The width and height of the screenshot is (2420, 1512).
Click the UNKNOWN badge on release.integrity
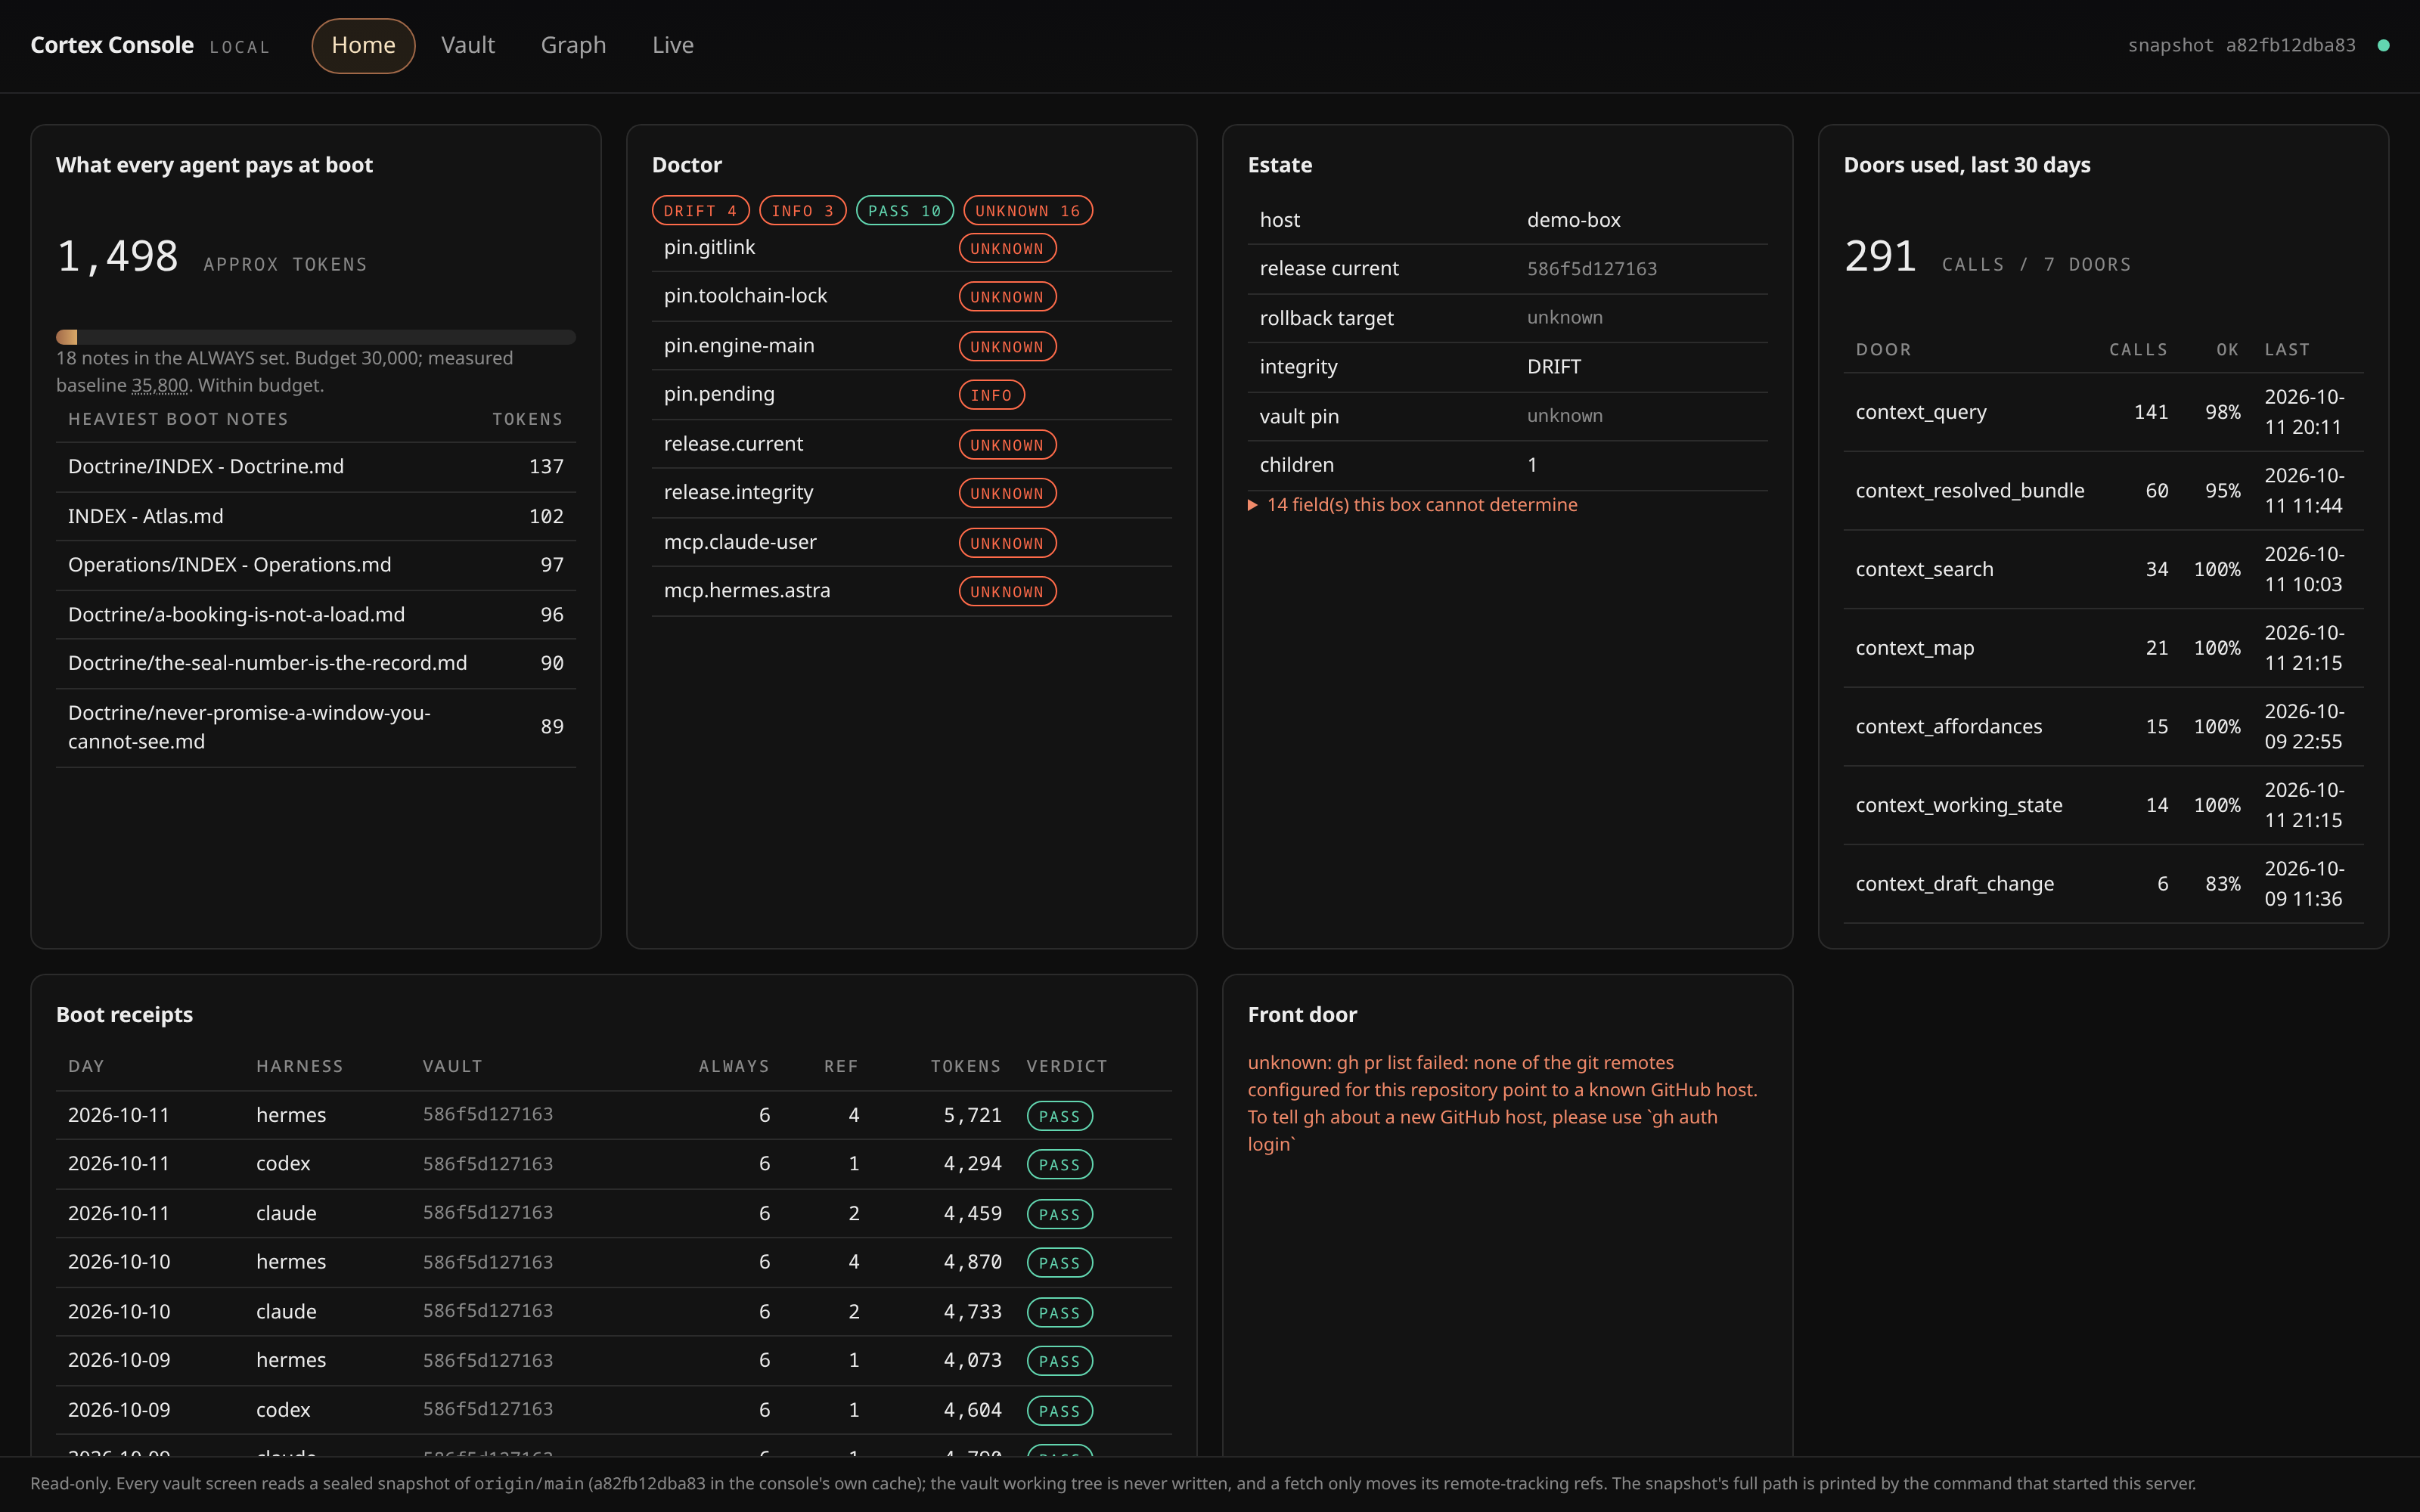1007,493
